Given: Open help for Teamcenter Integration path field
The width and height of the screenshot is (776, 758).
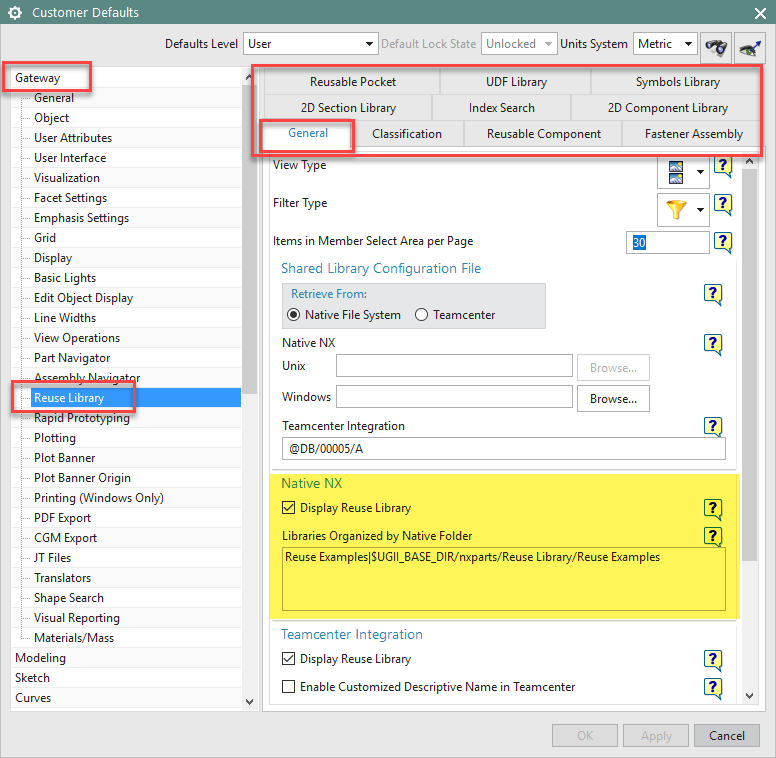Looking at the screenshot, I should tap(713, 427).
